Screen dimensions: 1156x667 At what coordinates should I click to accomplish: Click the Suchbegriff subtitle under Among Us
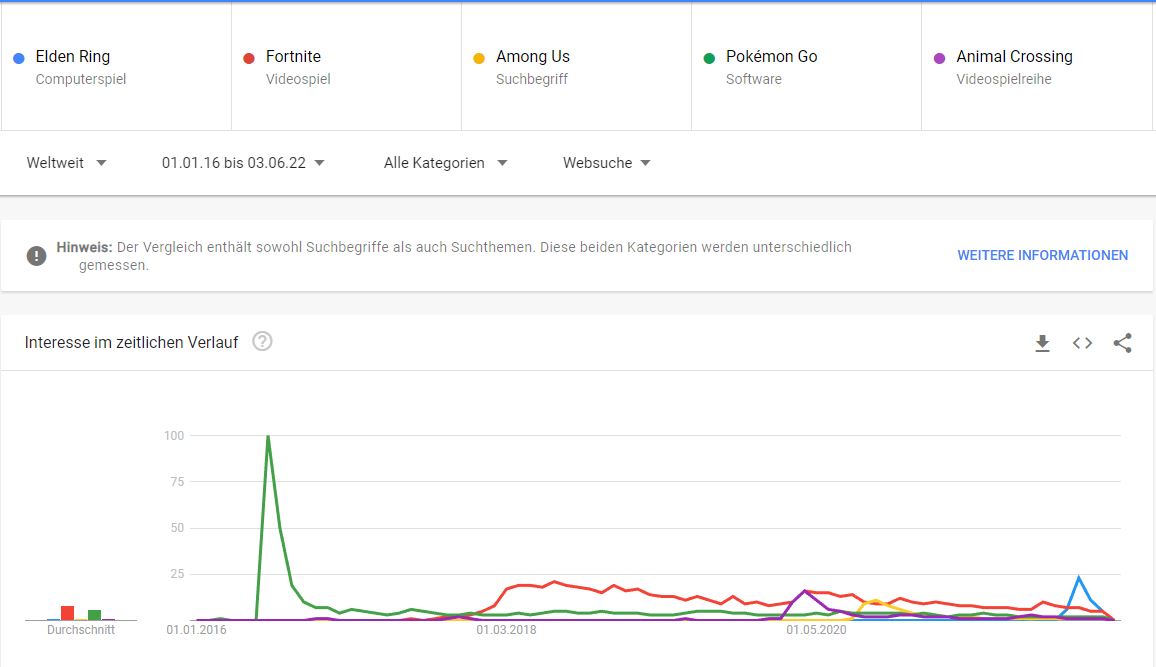[532, 79]
